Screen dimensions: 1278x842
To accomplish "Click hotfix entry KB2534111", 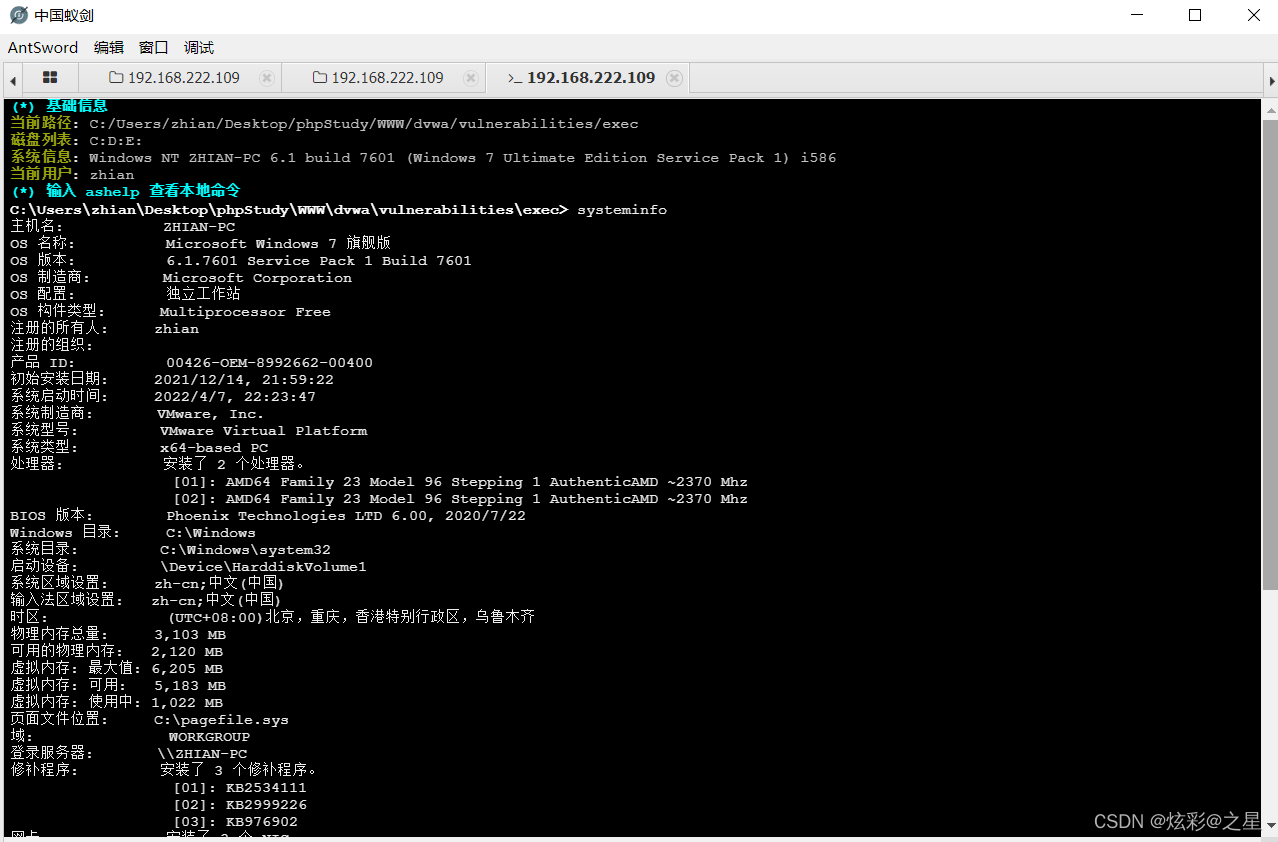I will coord(240,788).
